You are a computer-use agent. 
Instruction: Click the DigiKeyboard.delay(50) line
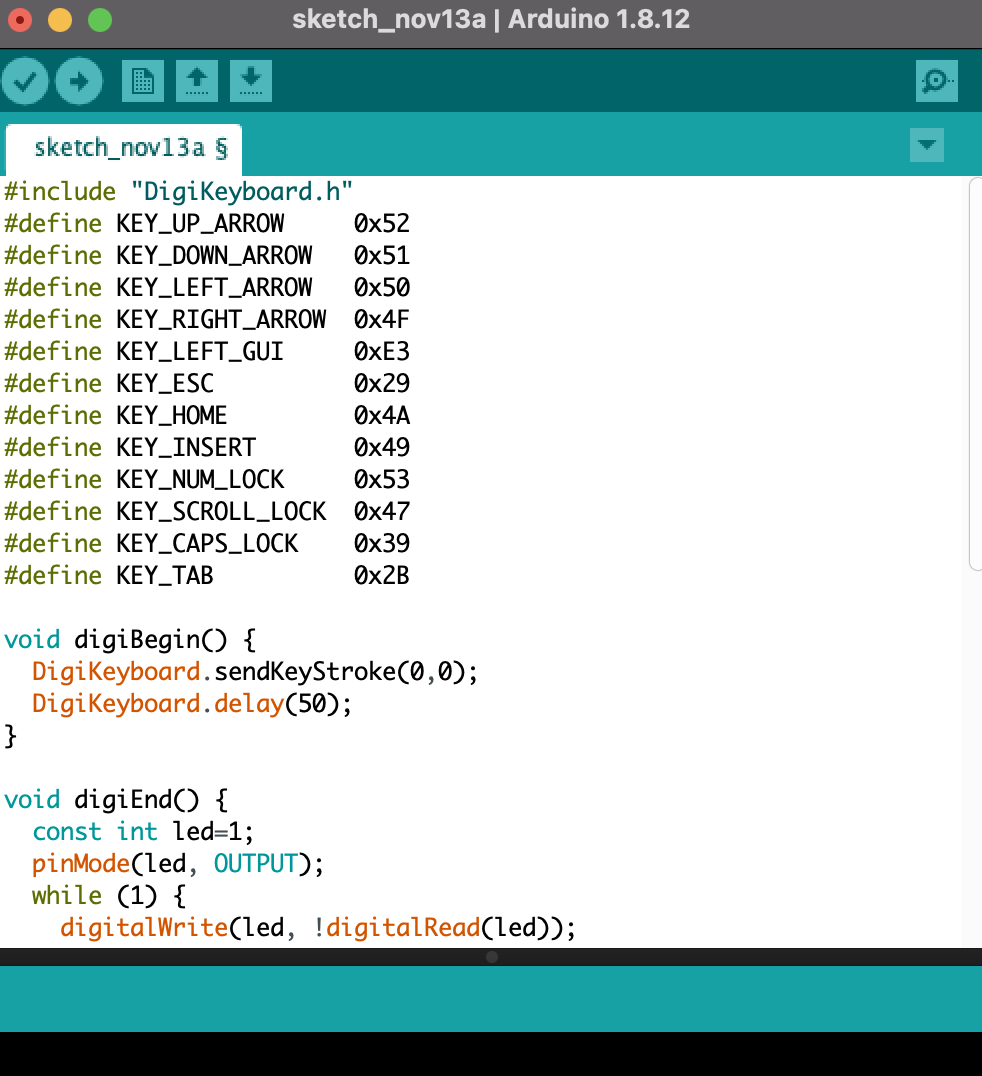(x=191, y=704)
